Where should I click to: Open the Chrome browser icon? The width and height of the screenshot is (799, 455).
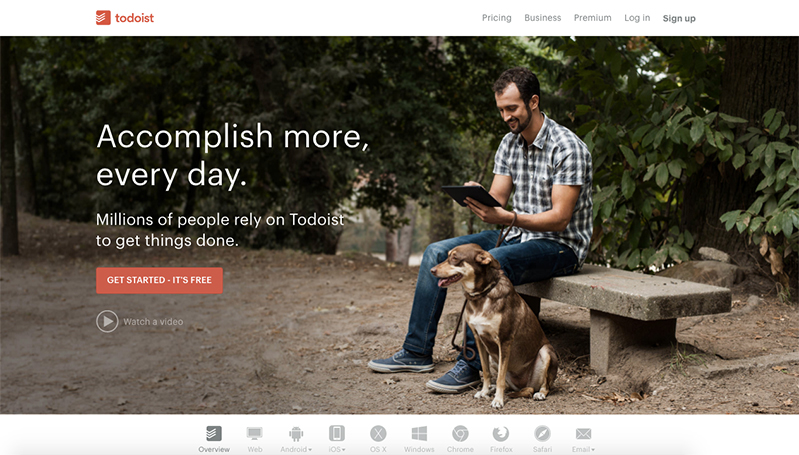click(460, 434)
